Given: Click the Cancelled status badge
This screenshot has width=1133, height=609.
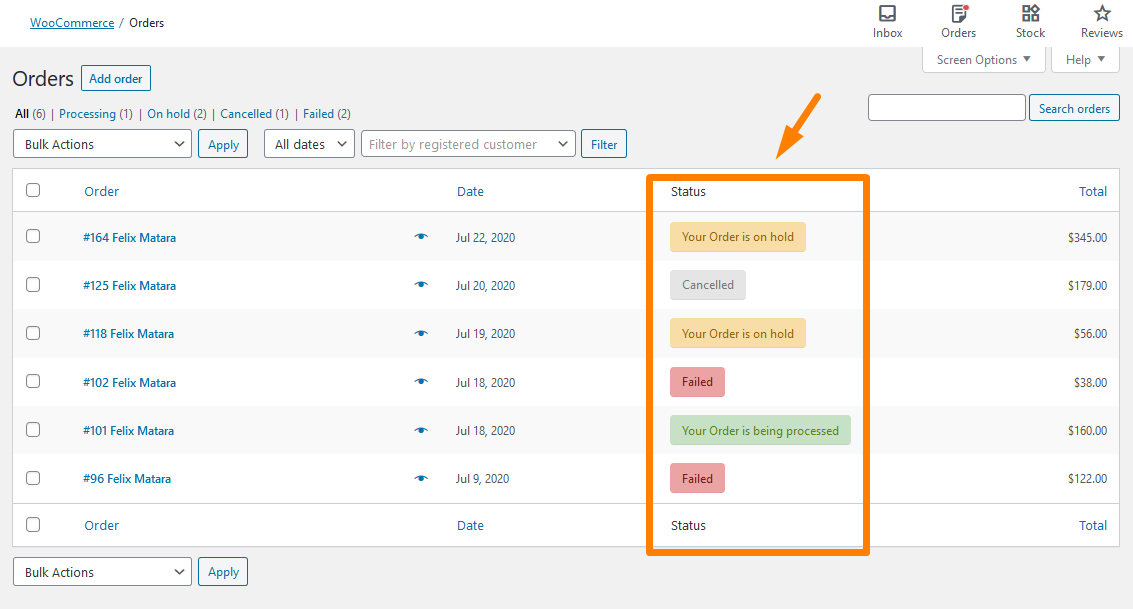Looking at the screenshot, I should point(708,285).
